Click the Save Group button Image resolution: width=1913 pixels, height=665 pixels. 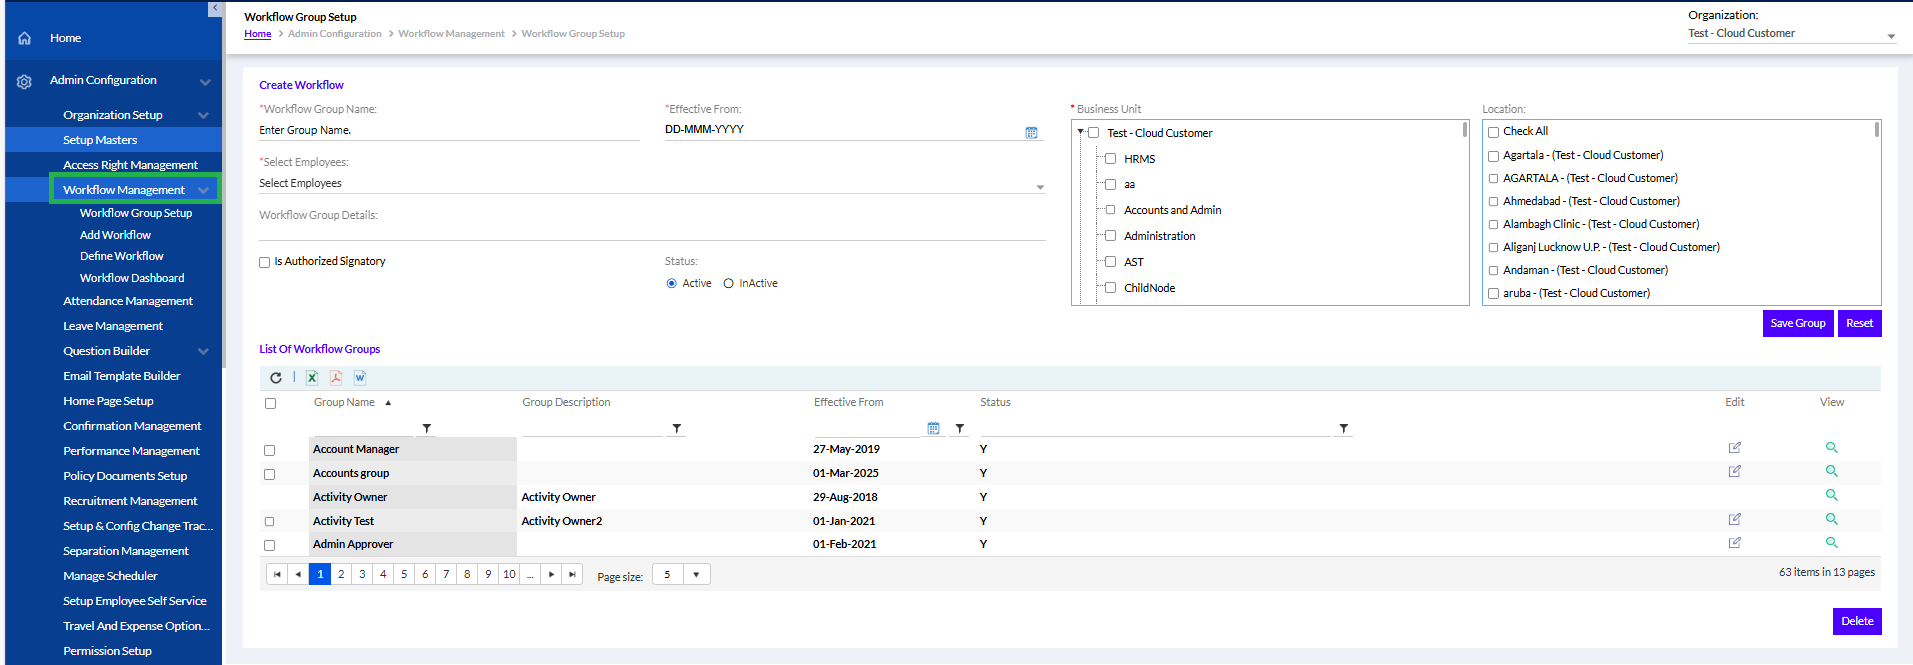point(1798,323)
